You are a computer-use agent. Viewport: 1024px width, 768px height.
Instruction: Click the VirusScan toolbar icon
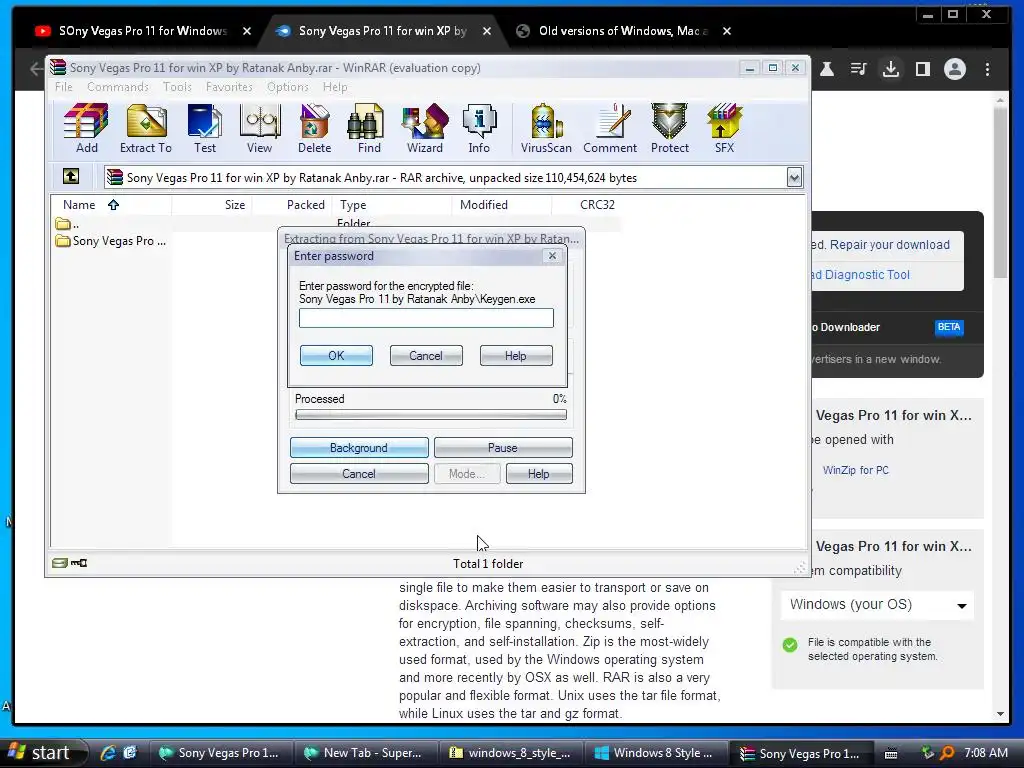click(x=546, y=128)
